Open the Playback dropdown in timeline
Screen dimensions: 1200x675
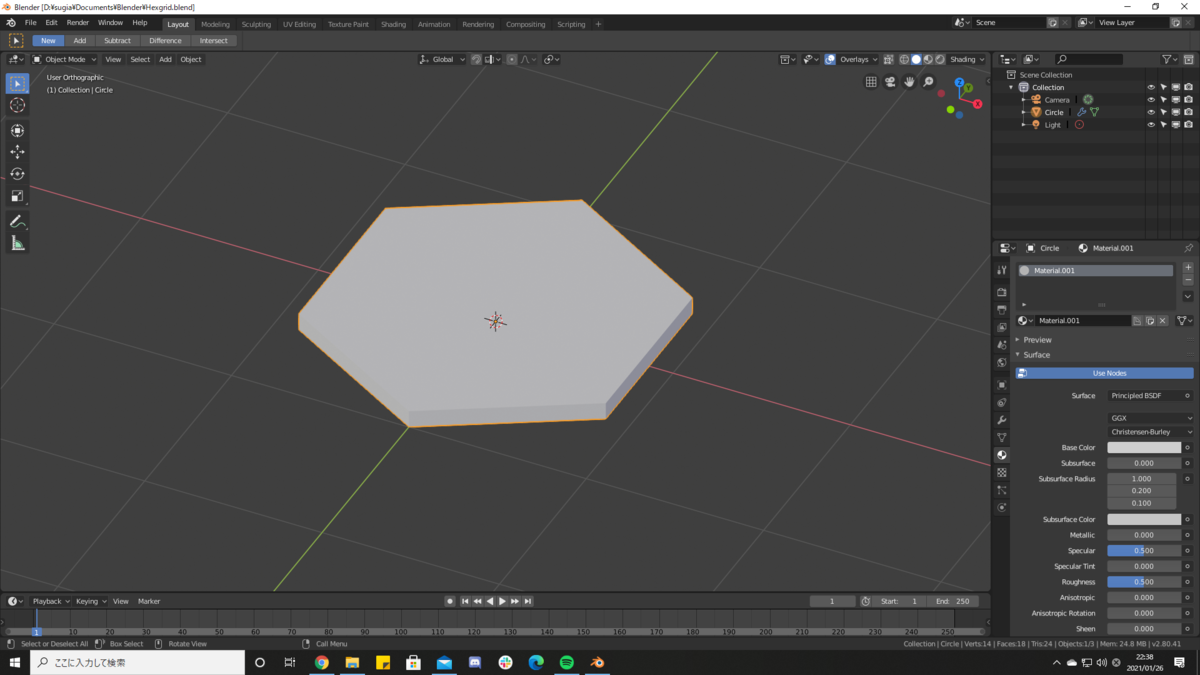[50, 601]
